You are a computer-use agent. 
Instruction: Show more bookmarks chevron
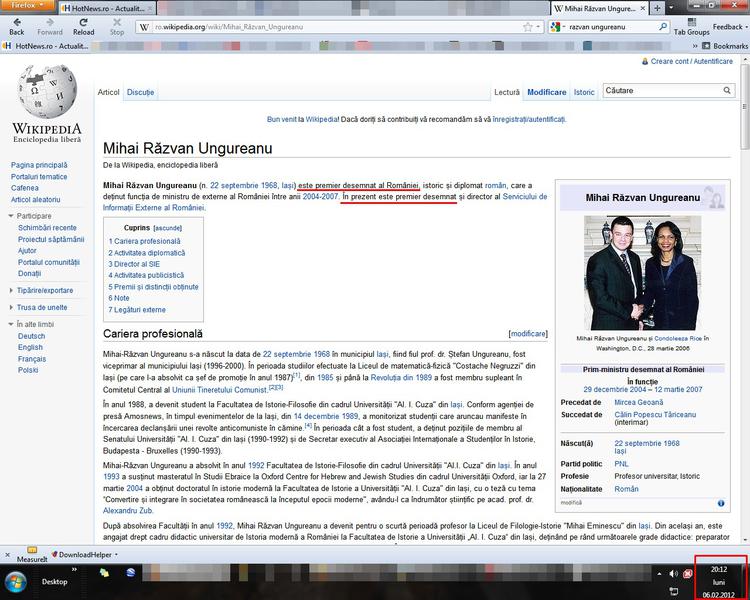pyautogui.click(x=695, y=46)
